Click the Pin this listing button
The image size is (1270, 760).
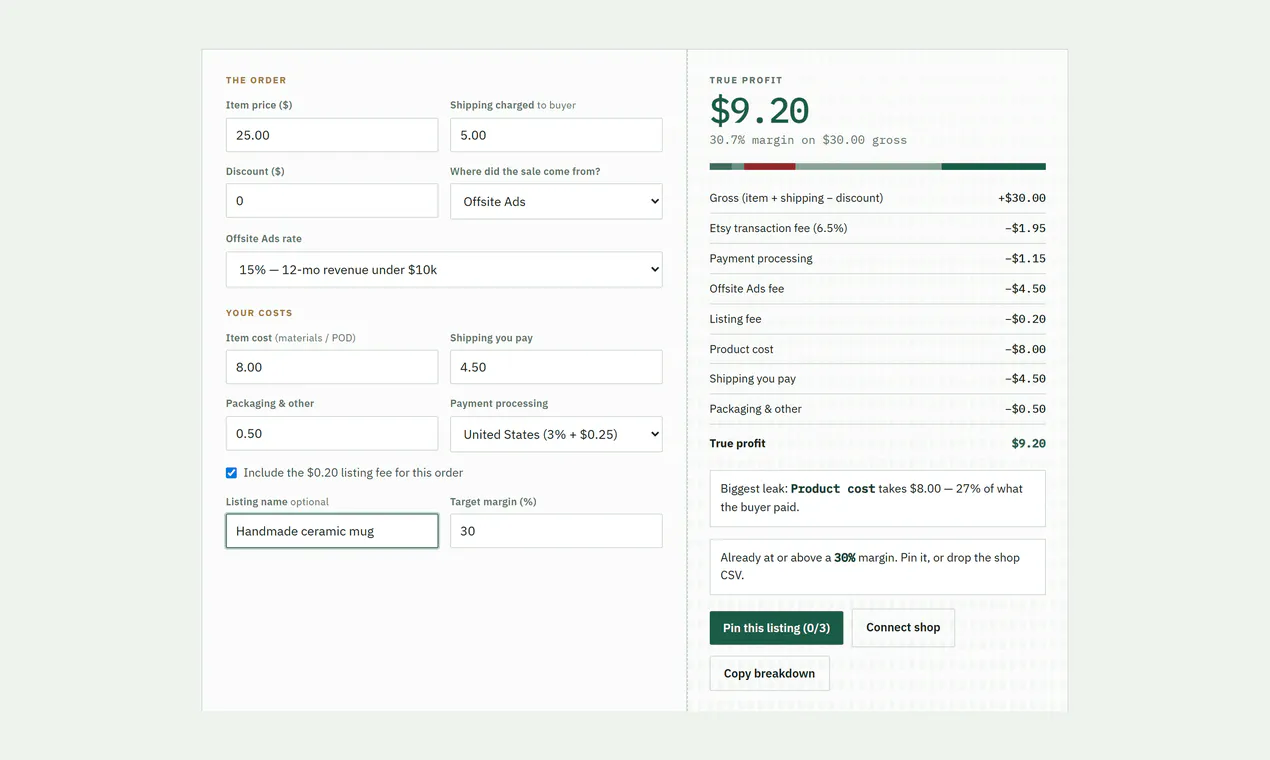[776, 628]
